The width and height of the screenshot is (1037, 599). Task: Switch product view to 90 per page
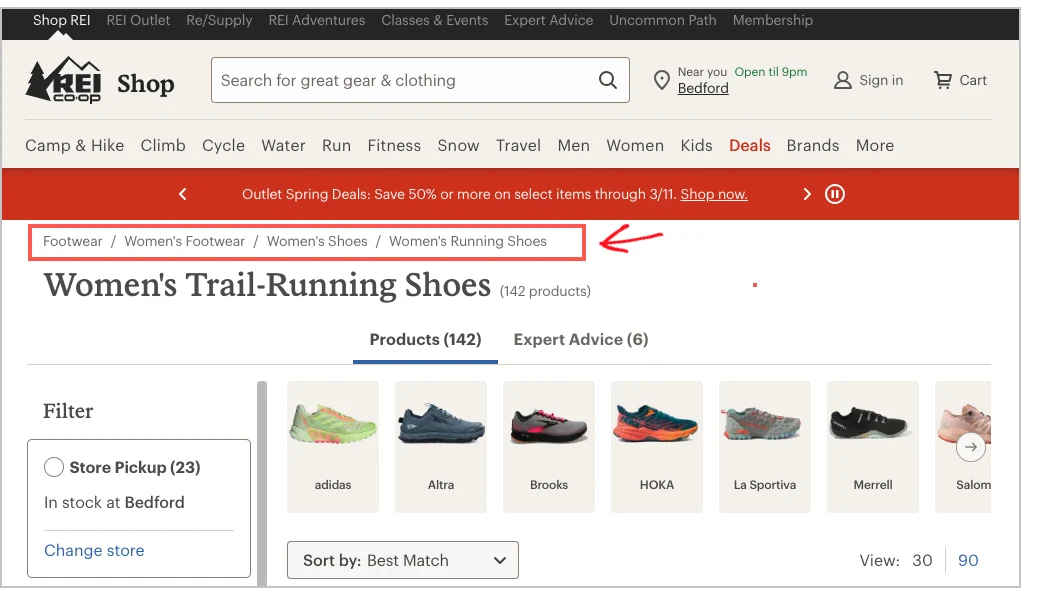[968, 560]
